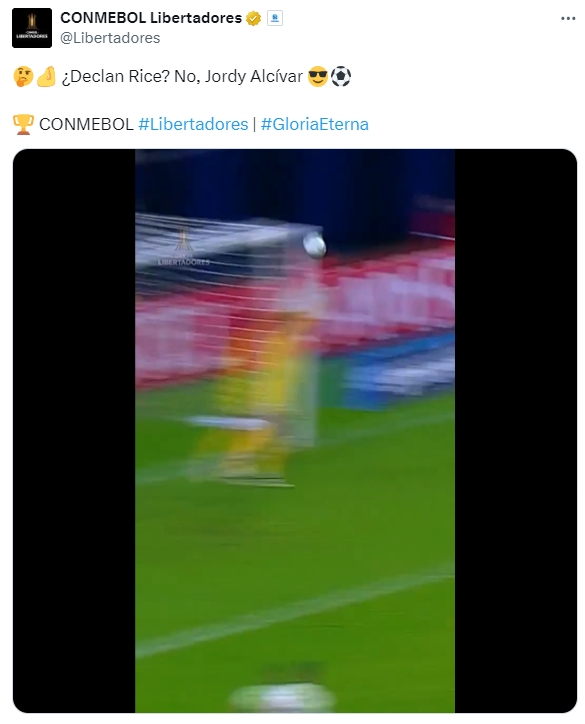Play the embedded goal video
The height and width of the screenshot is (724, 585).
click(295, 431)
